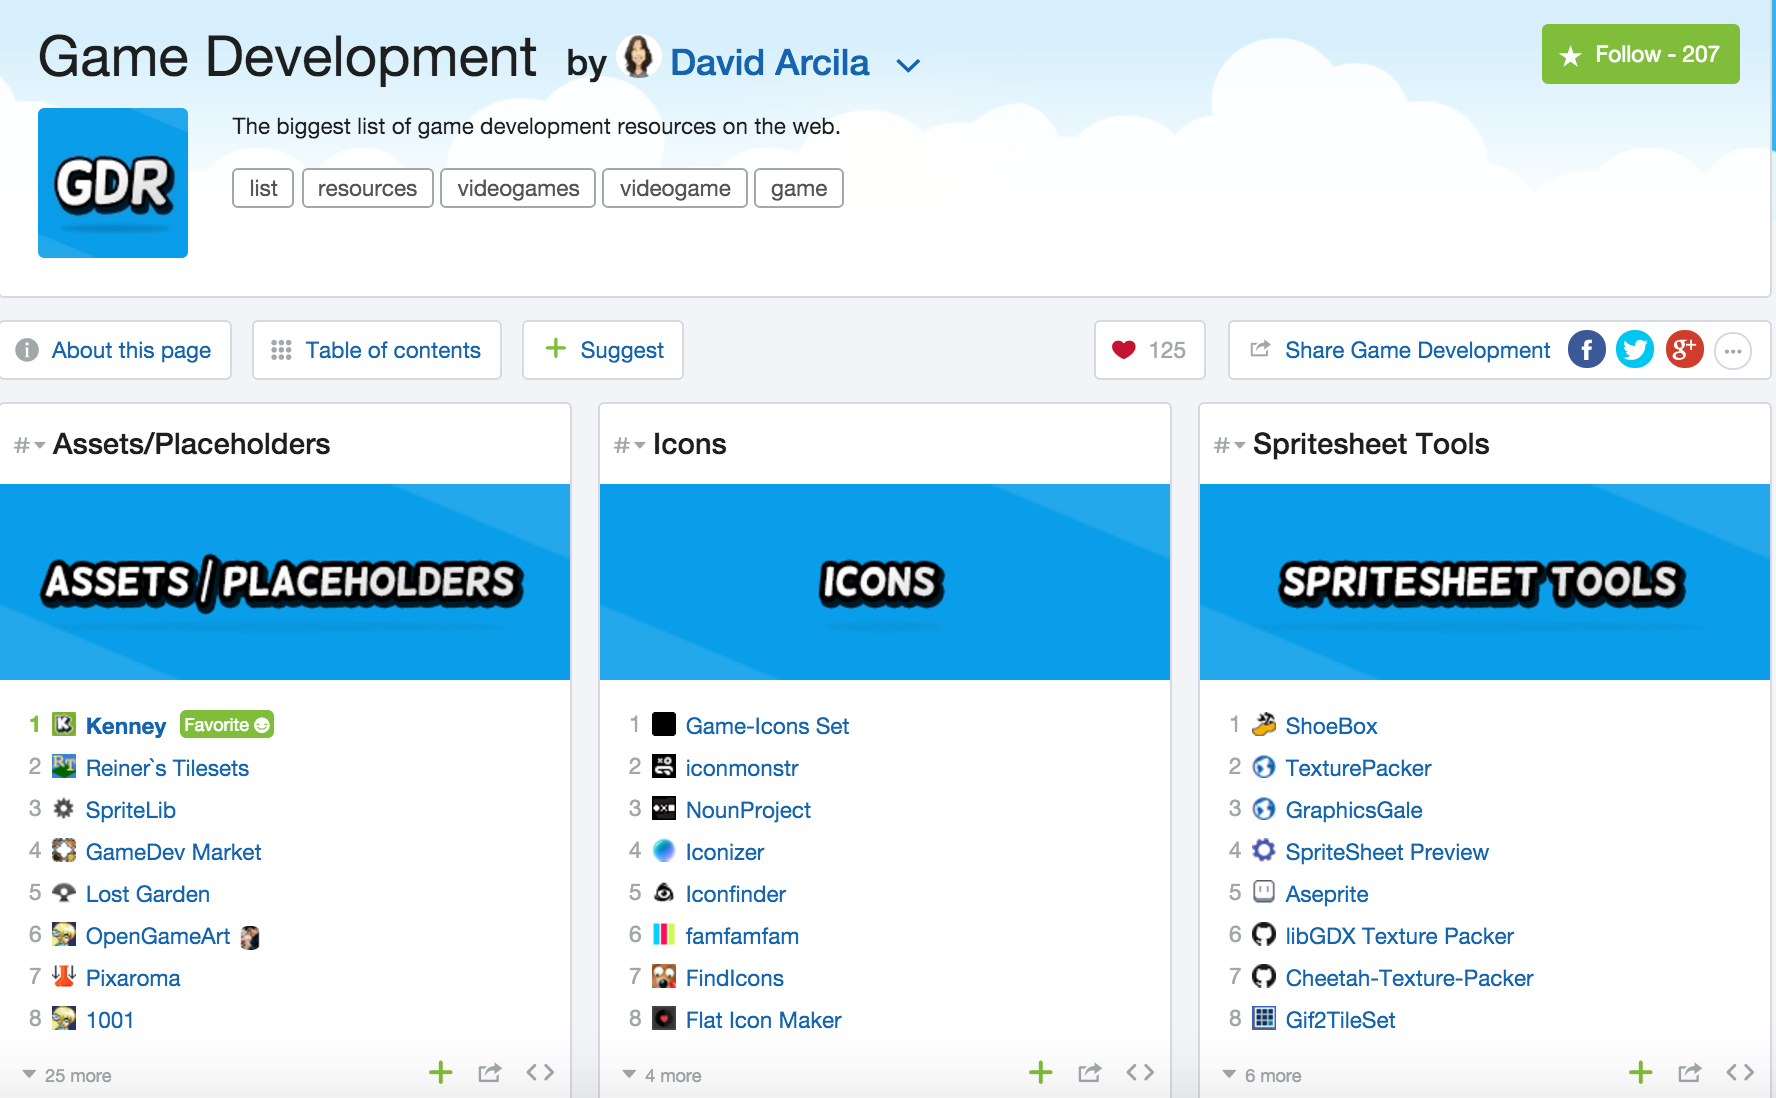
Task: Follow this list with the green Follow button
Action: 1640,54
